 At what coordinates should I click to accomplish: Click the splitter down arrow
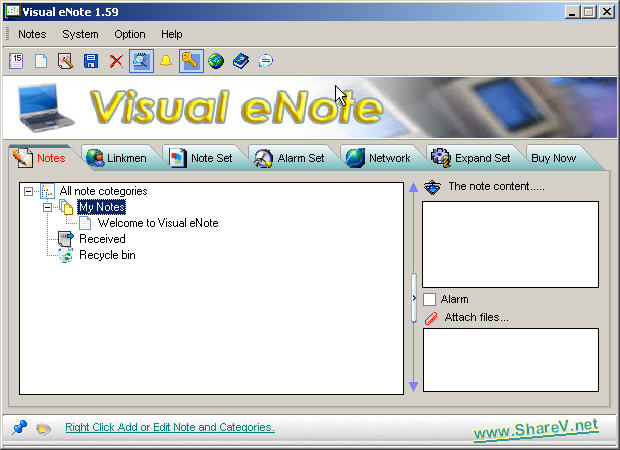(414, 387)
